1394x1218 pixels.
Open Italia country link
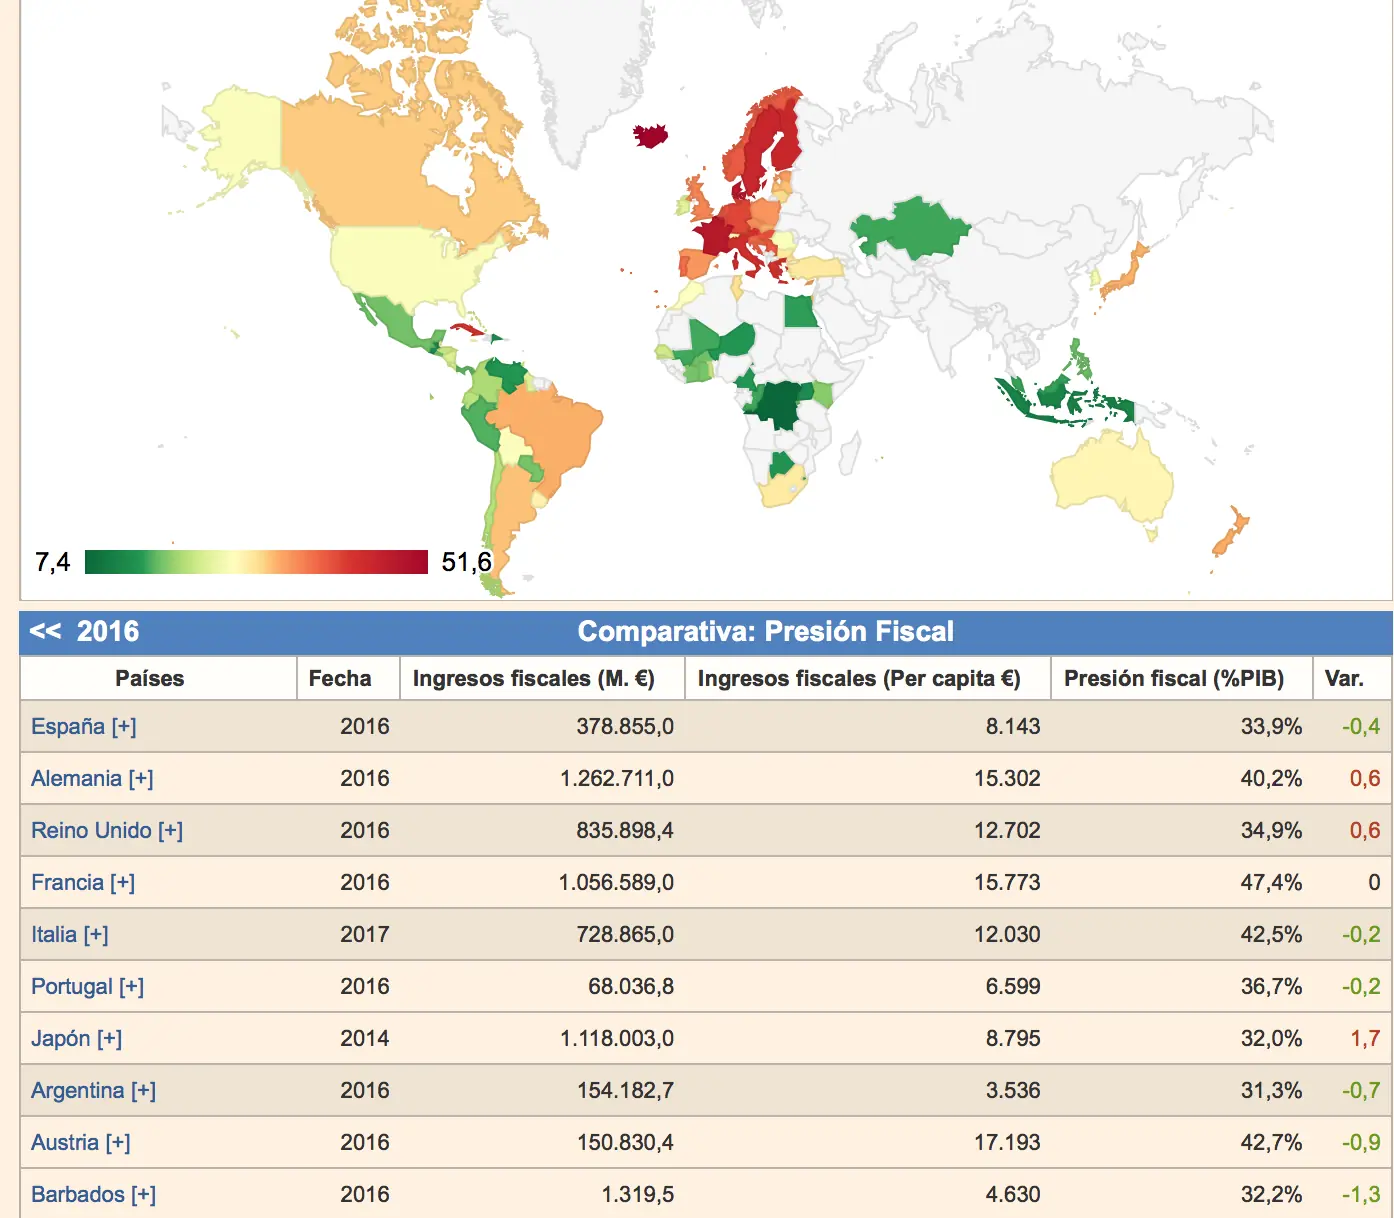click(x=54, y=934)
